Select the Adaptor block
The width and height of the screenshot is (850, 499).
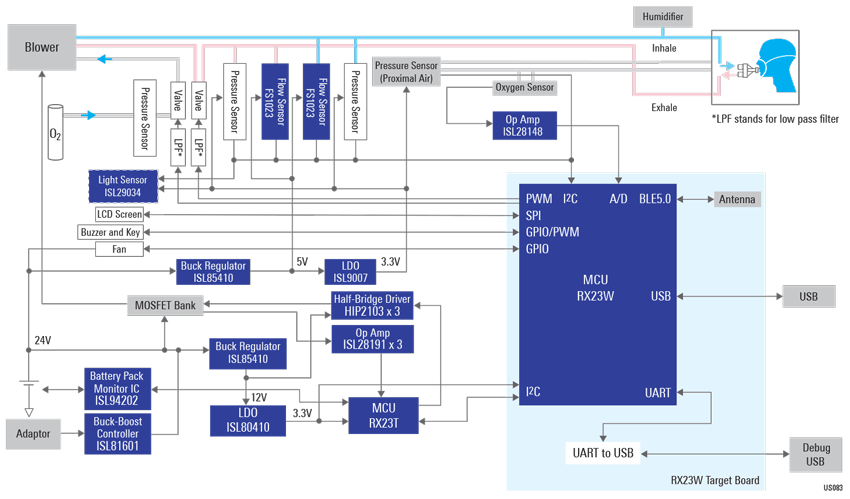coord(33,434)
